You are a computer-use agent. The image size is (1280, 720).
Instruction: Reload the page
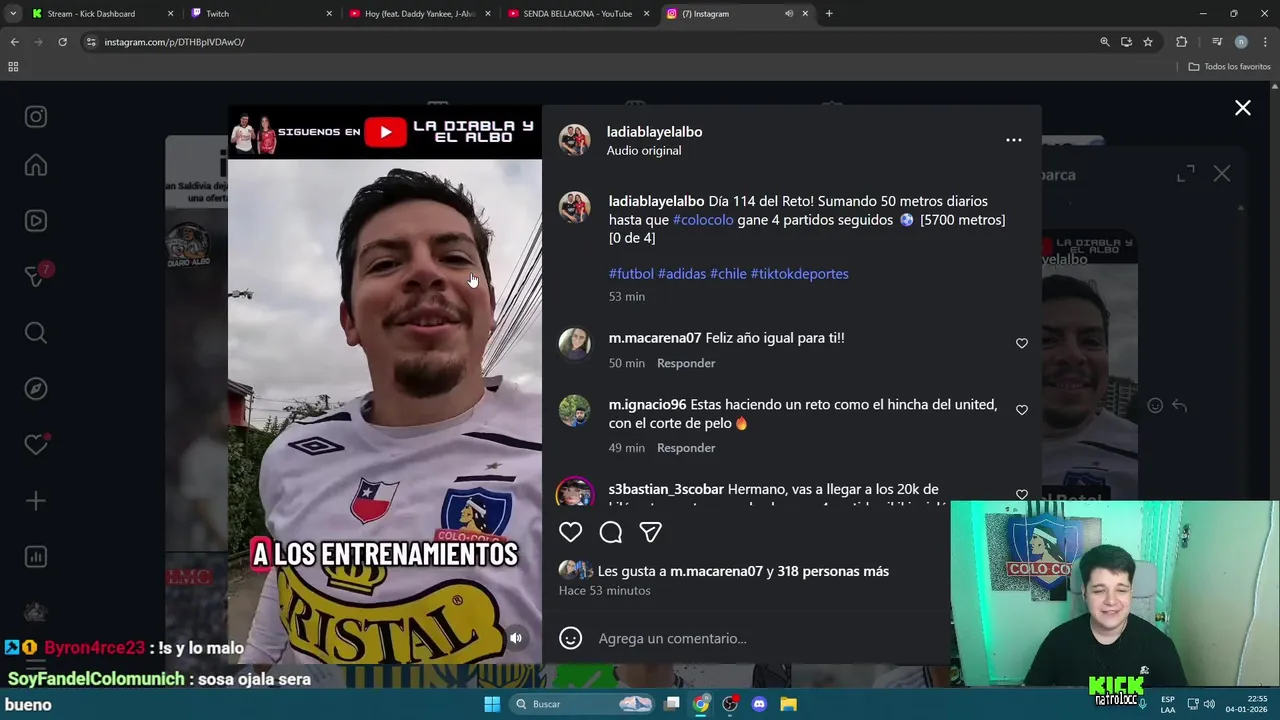point(62,42)
